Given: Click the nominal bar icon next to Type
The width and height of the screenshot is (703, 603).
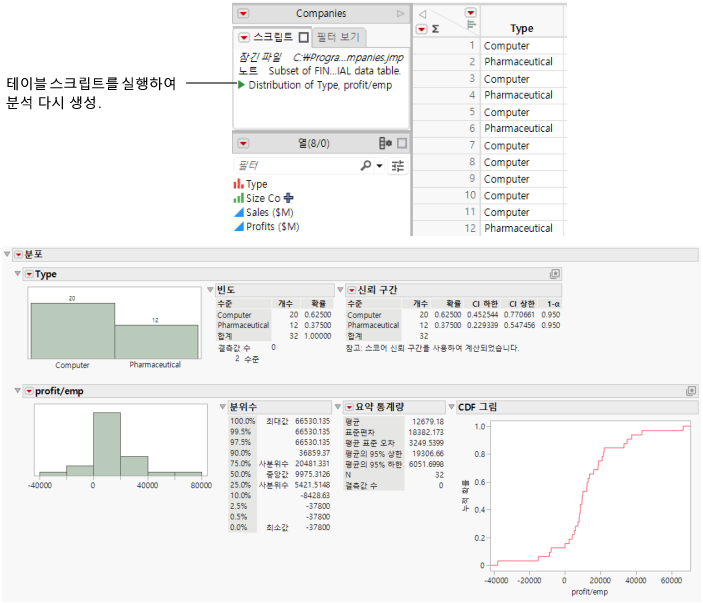Looking at the screenshot, I should pyautogui.click(x=239, y=184).
